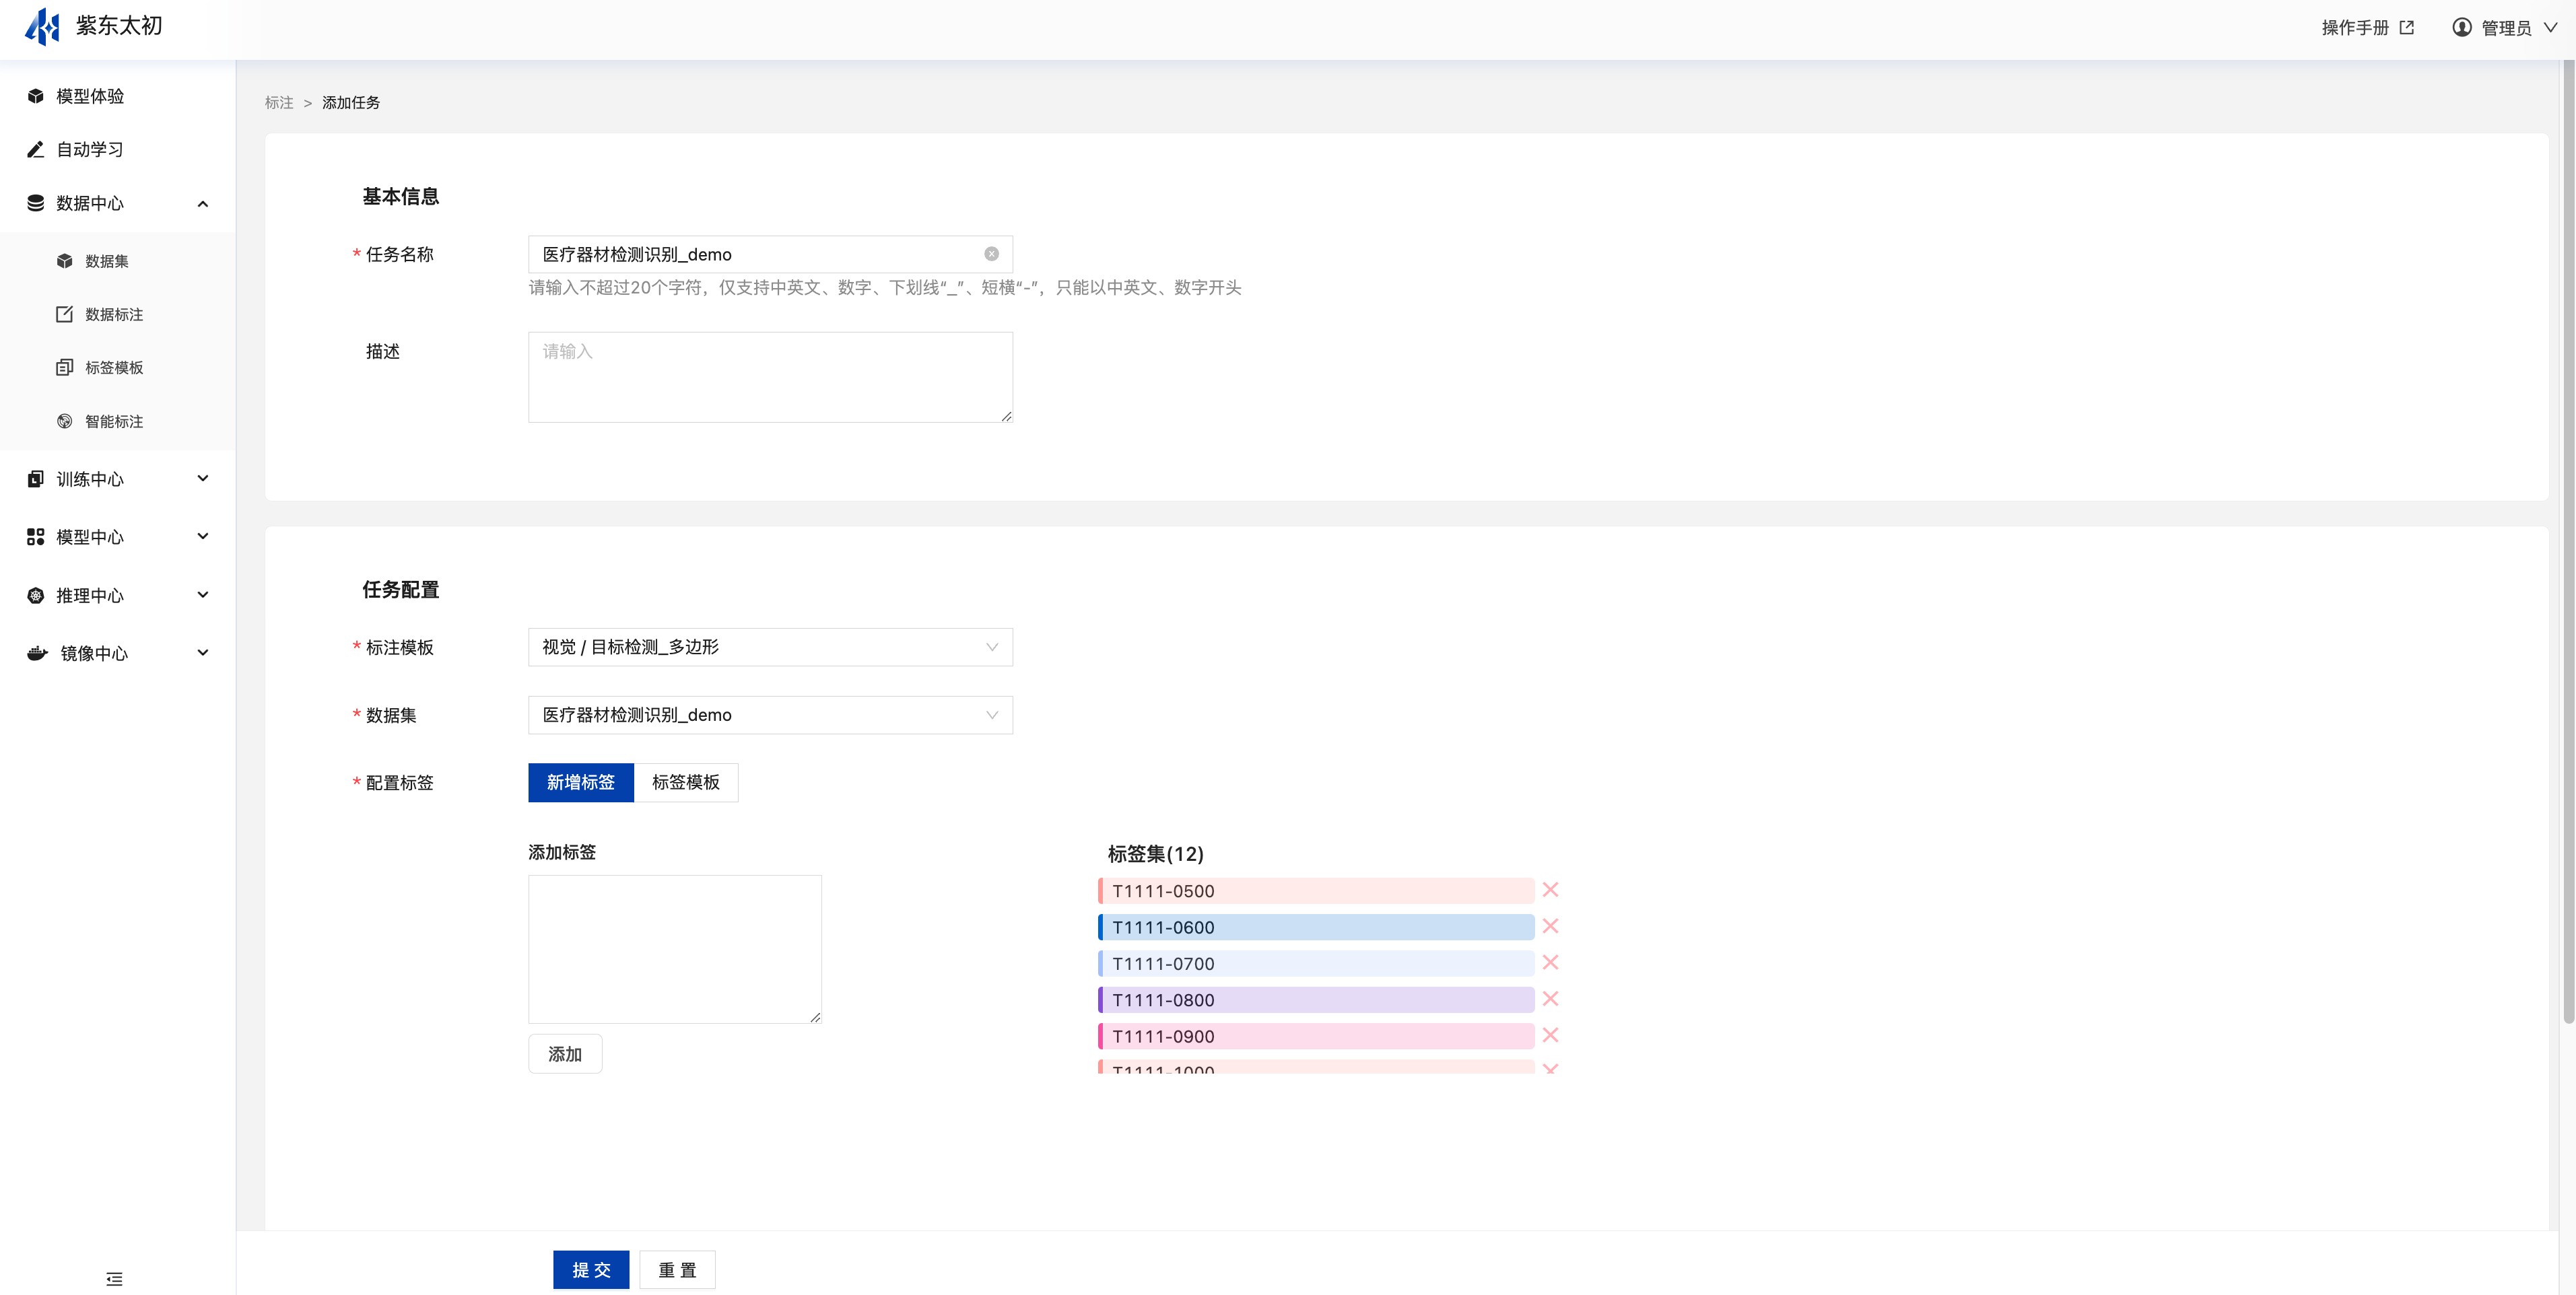Viewport: 2576px width, 1295px height.
Task: Go to 智能标注 in the sidebar
Action: point(114,421)
